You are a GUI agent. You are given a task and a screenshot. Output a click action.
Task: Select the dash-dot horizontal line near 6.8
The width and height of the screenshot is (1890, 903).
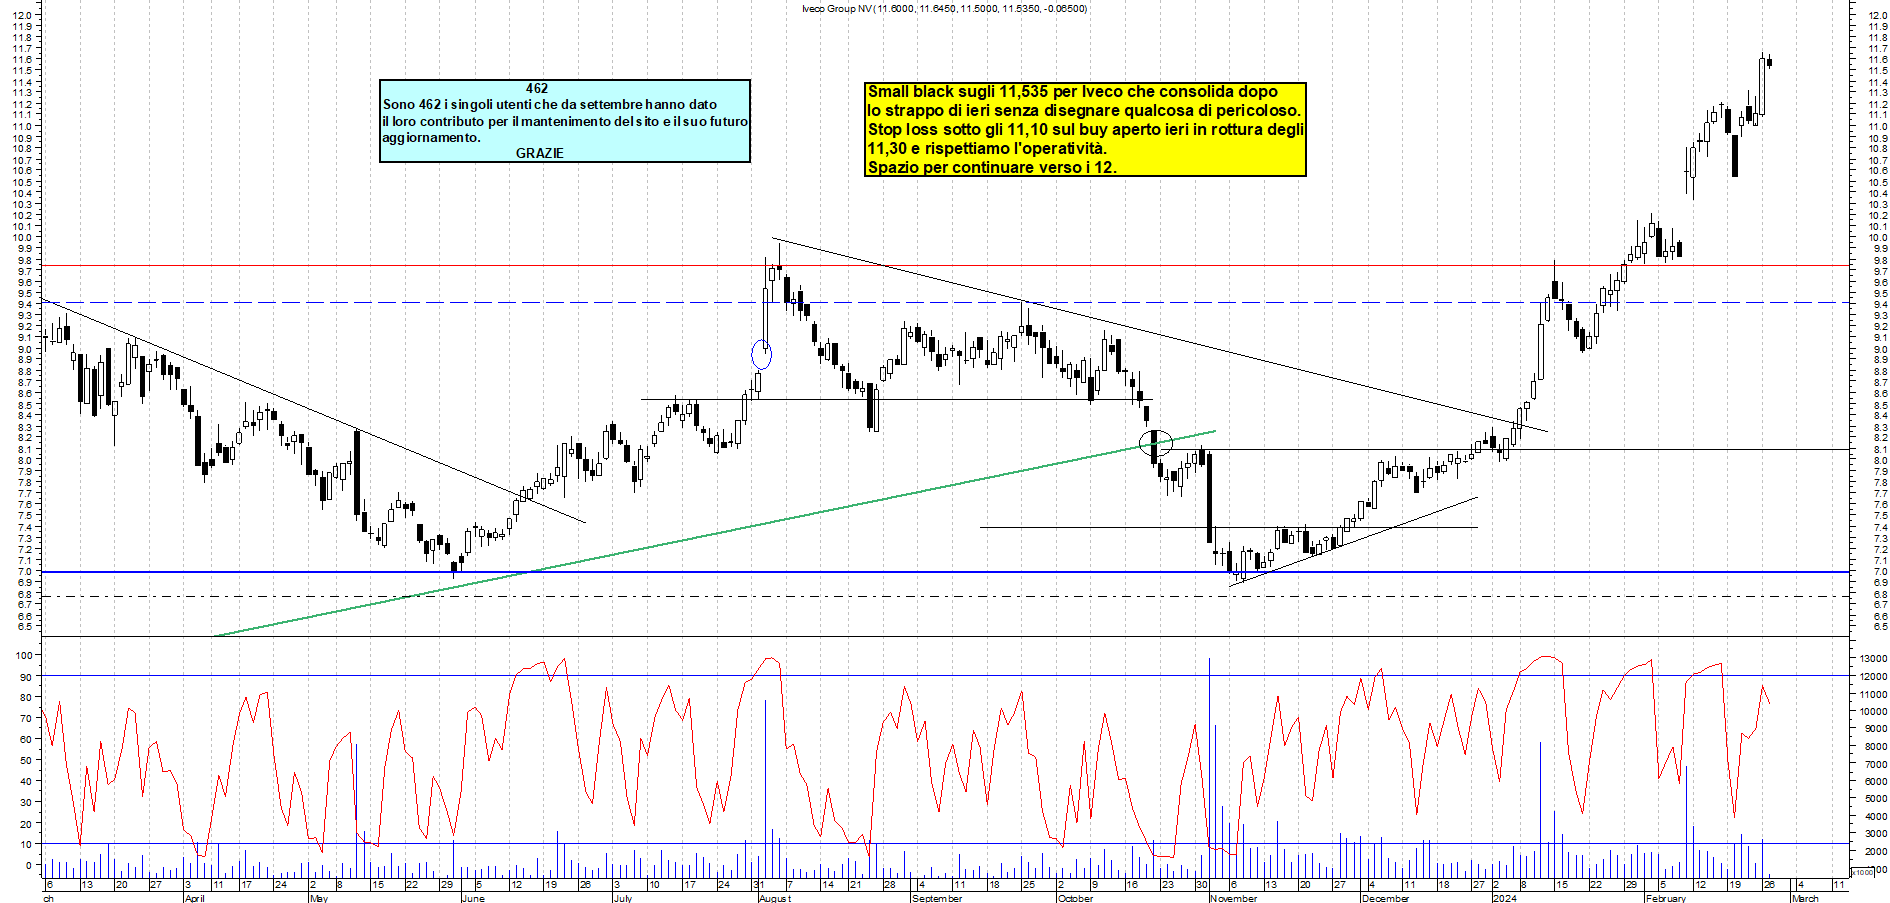pos(944,597)
